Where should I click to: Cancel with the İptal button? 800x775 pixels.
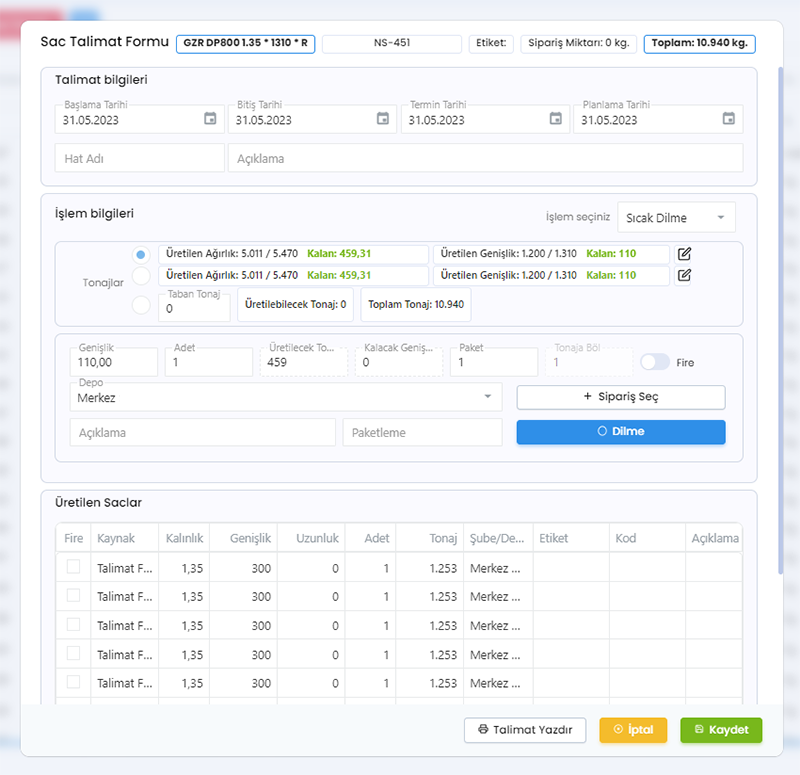pos(633,730)
